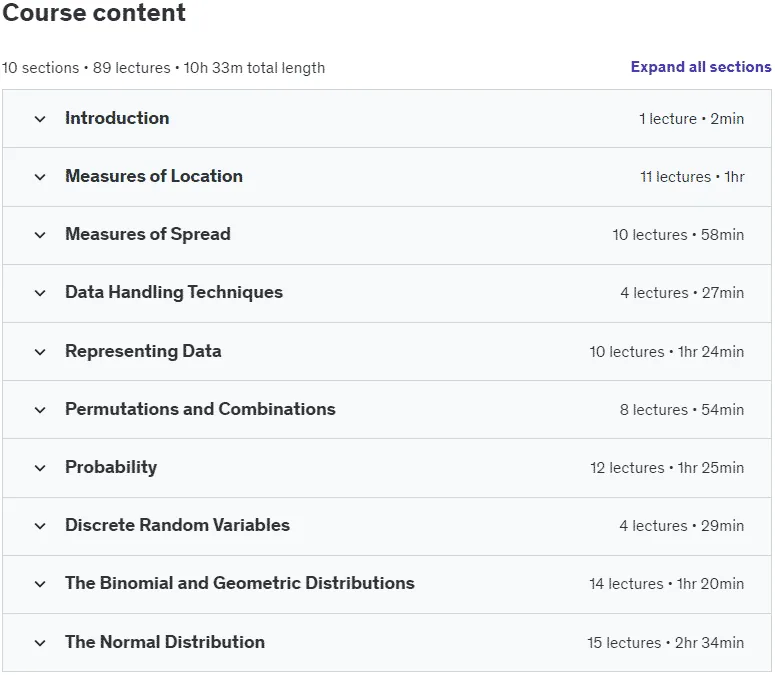Click the chevron icon beside Representing Data
775x675 pixels.
(40, 352)
